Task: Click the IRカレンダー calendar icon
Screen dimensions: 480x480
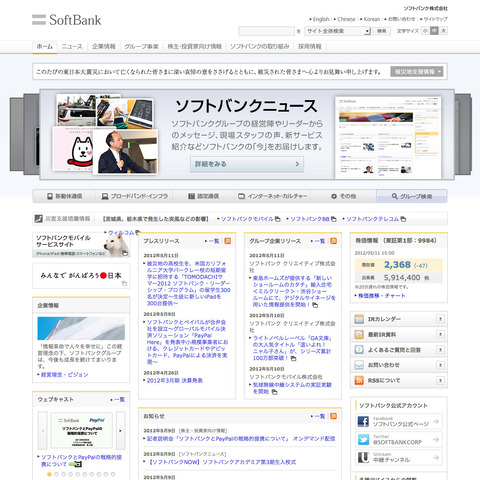Action: click(x=359, y=319)
